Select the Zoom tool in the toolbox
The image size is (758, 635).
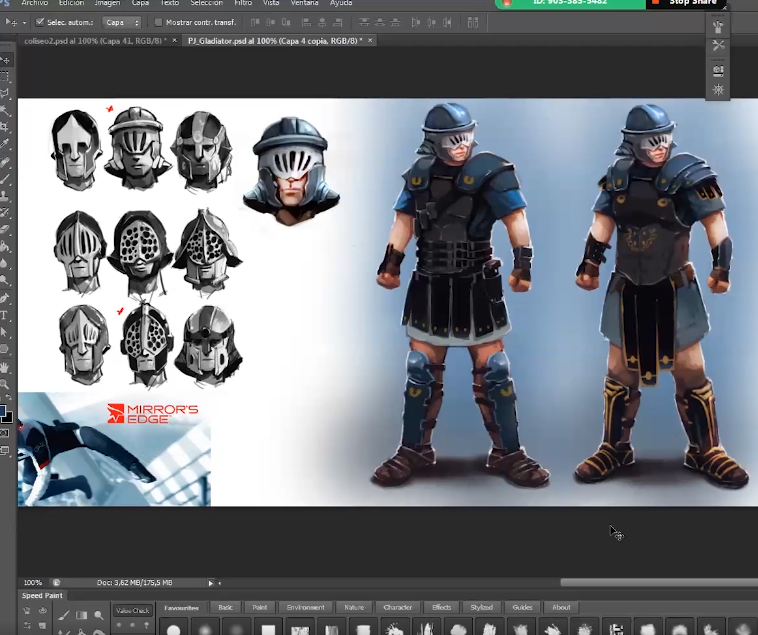[5, 384]
